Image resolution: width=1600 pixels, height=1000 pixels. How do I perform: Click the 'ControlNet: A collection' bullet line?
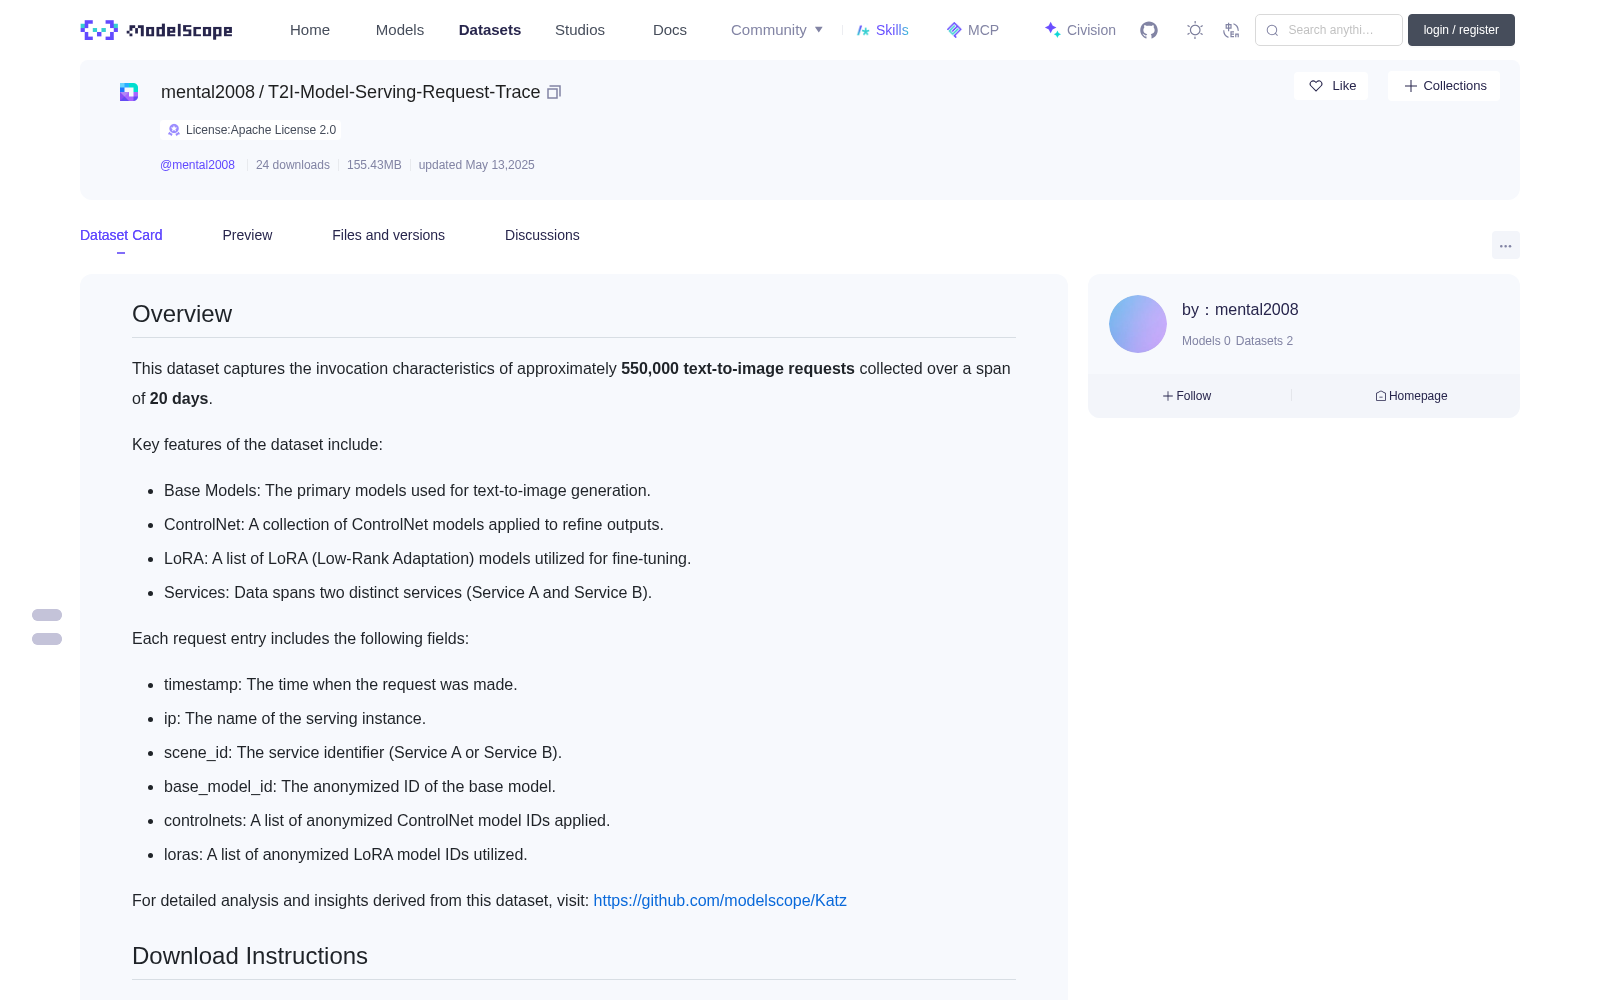(x=414, y=525)
